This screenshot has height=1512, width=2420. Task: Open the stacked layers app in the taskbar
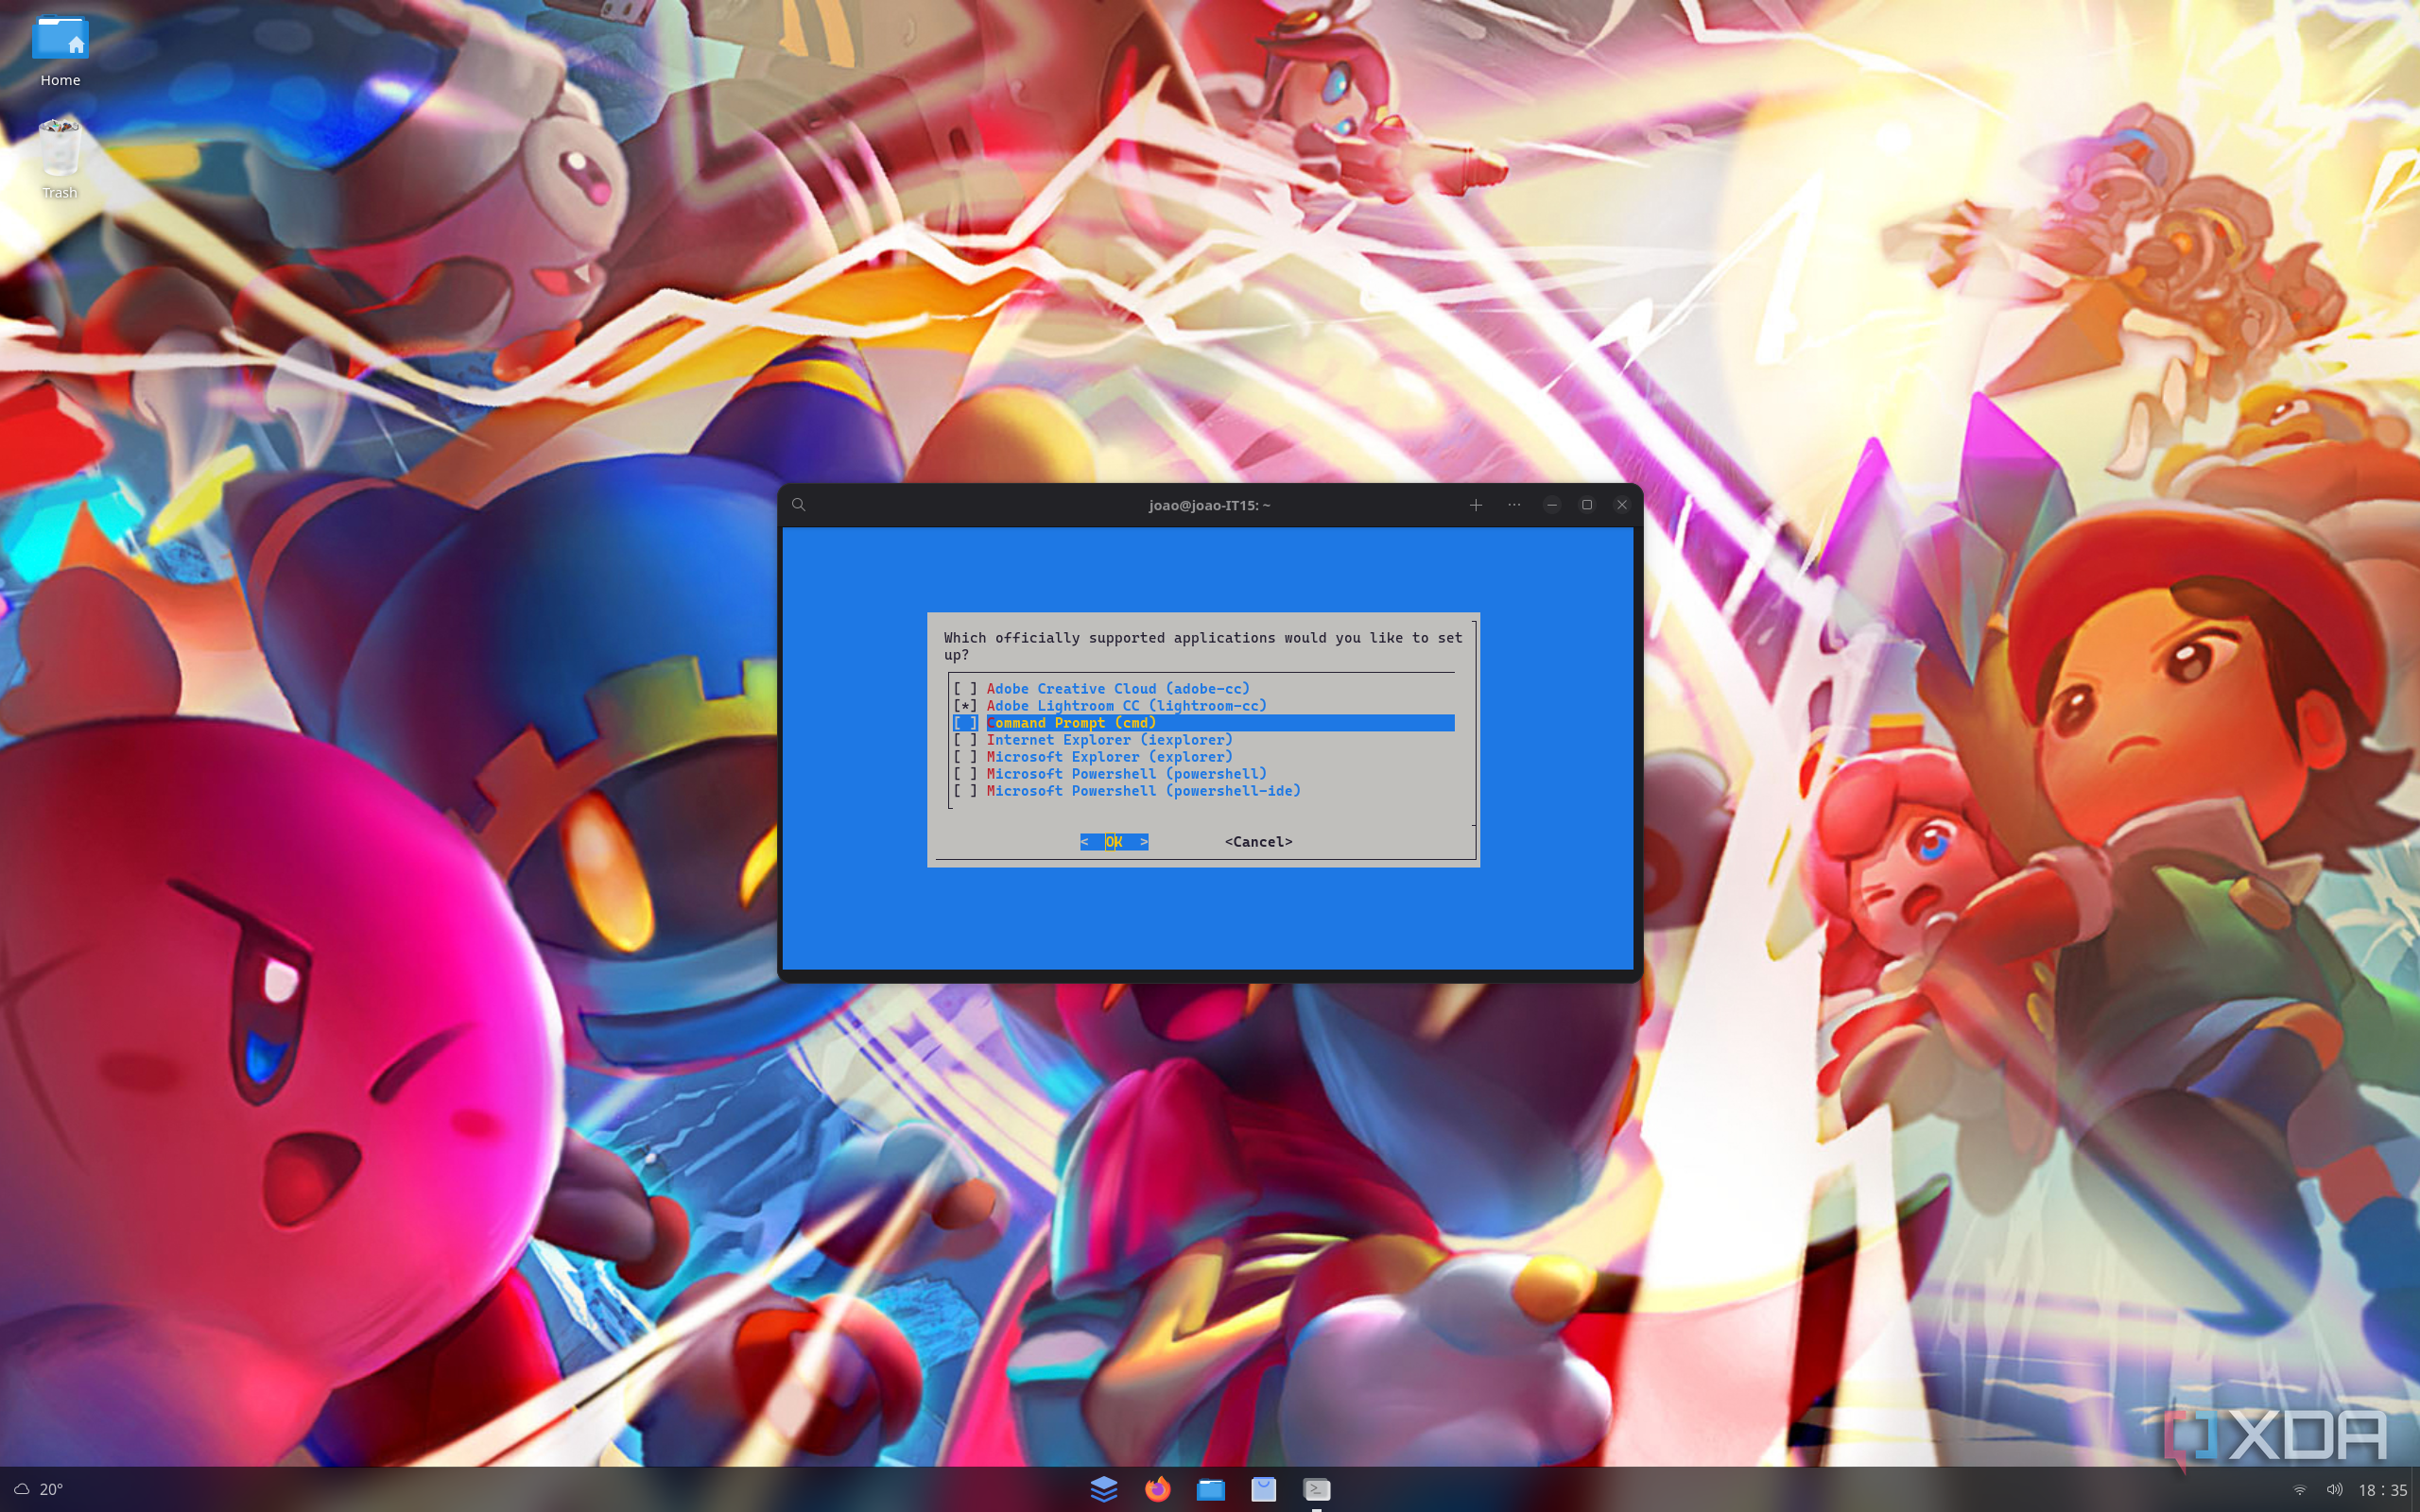[x=1104, y=1489]
